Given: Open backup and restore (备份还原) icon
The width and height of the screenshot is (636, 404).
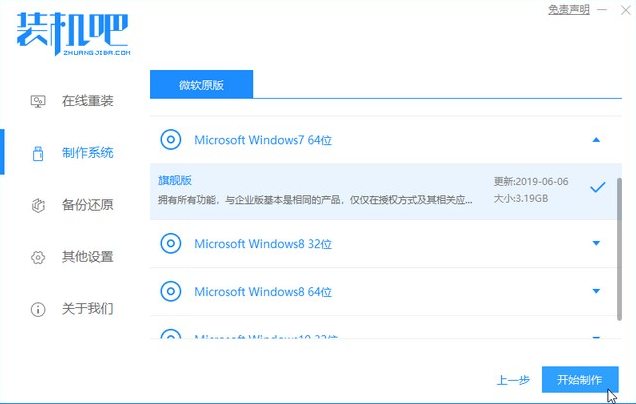Looking at the screenshot, I should [38, 205].
